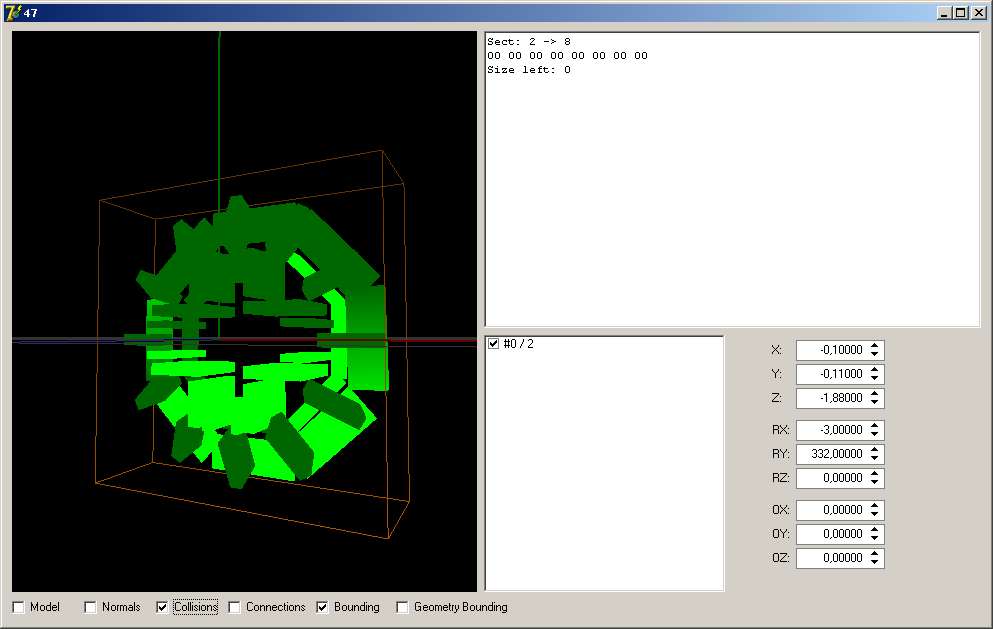Enable the Model checkbox
The image size is (993, 629).
(19, 607)
